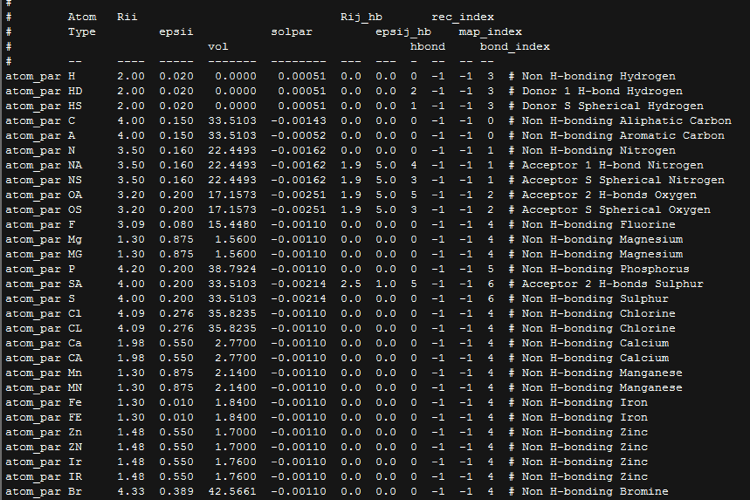The height and width of the screenshot is (500, 750).
Task: Click the 'Type' header label
Action: pyautogui.click(x=82, y=32)
